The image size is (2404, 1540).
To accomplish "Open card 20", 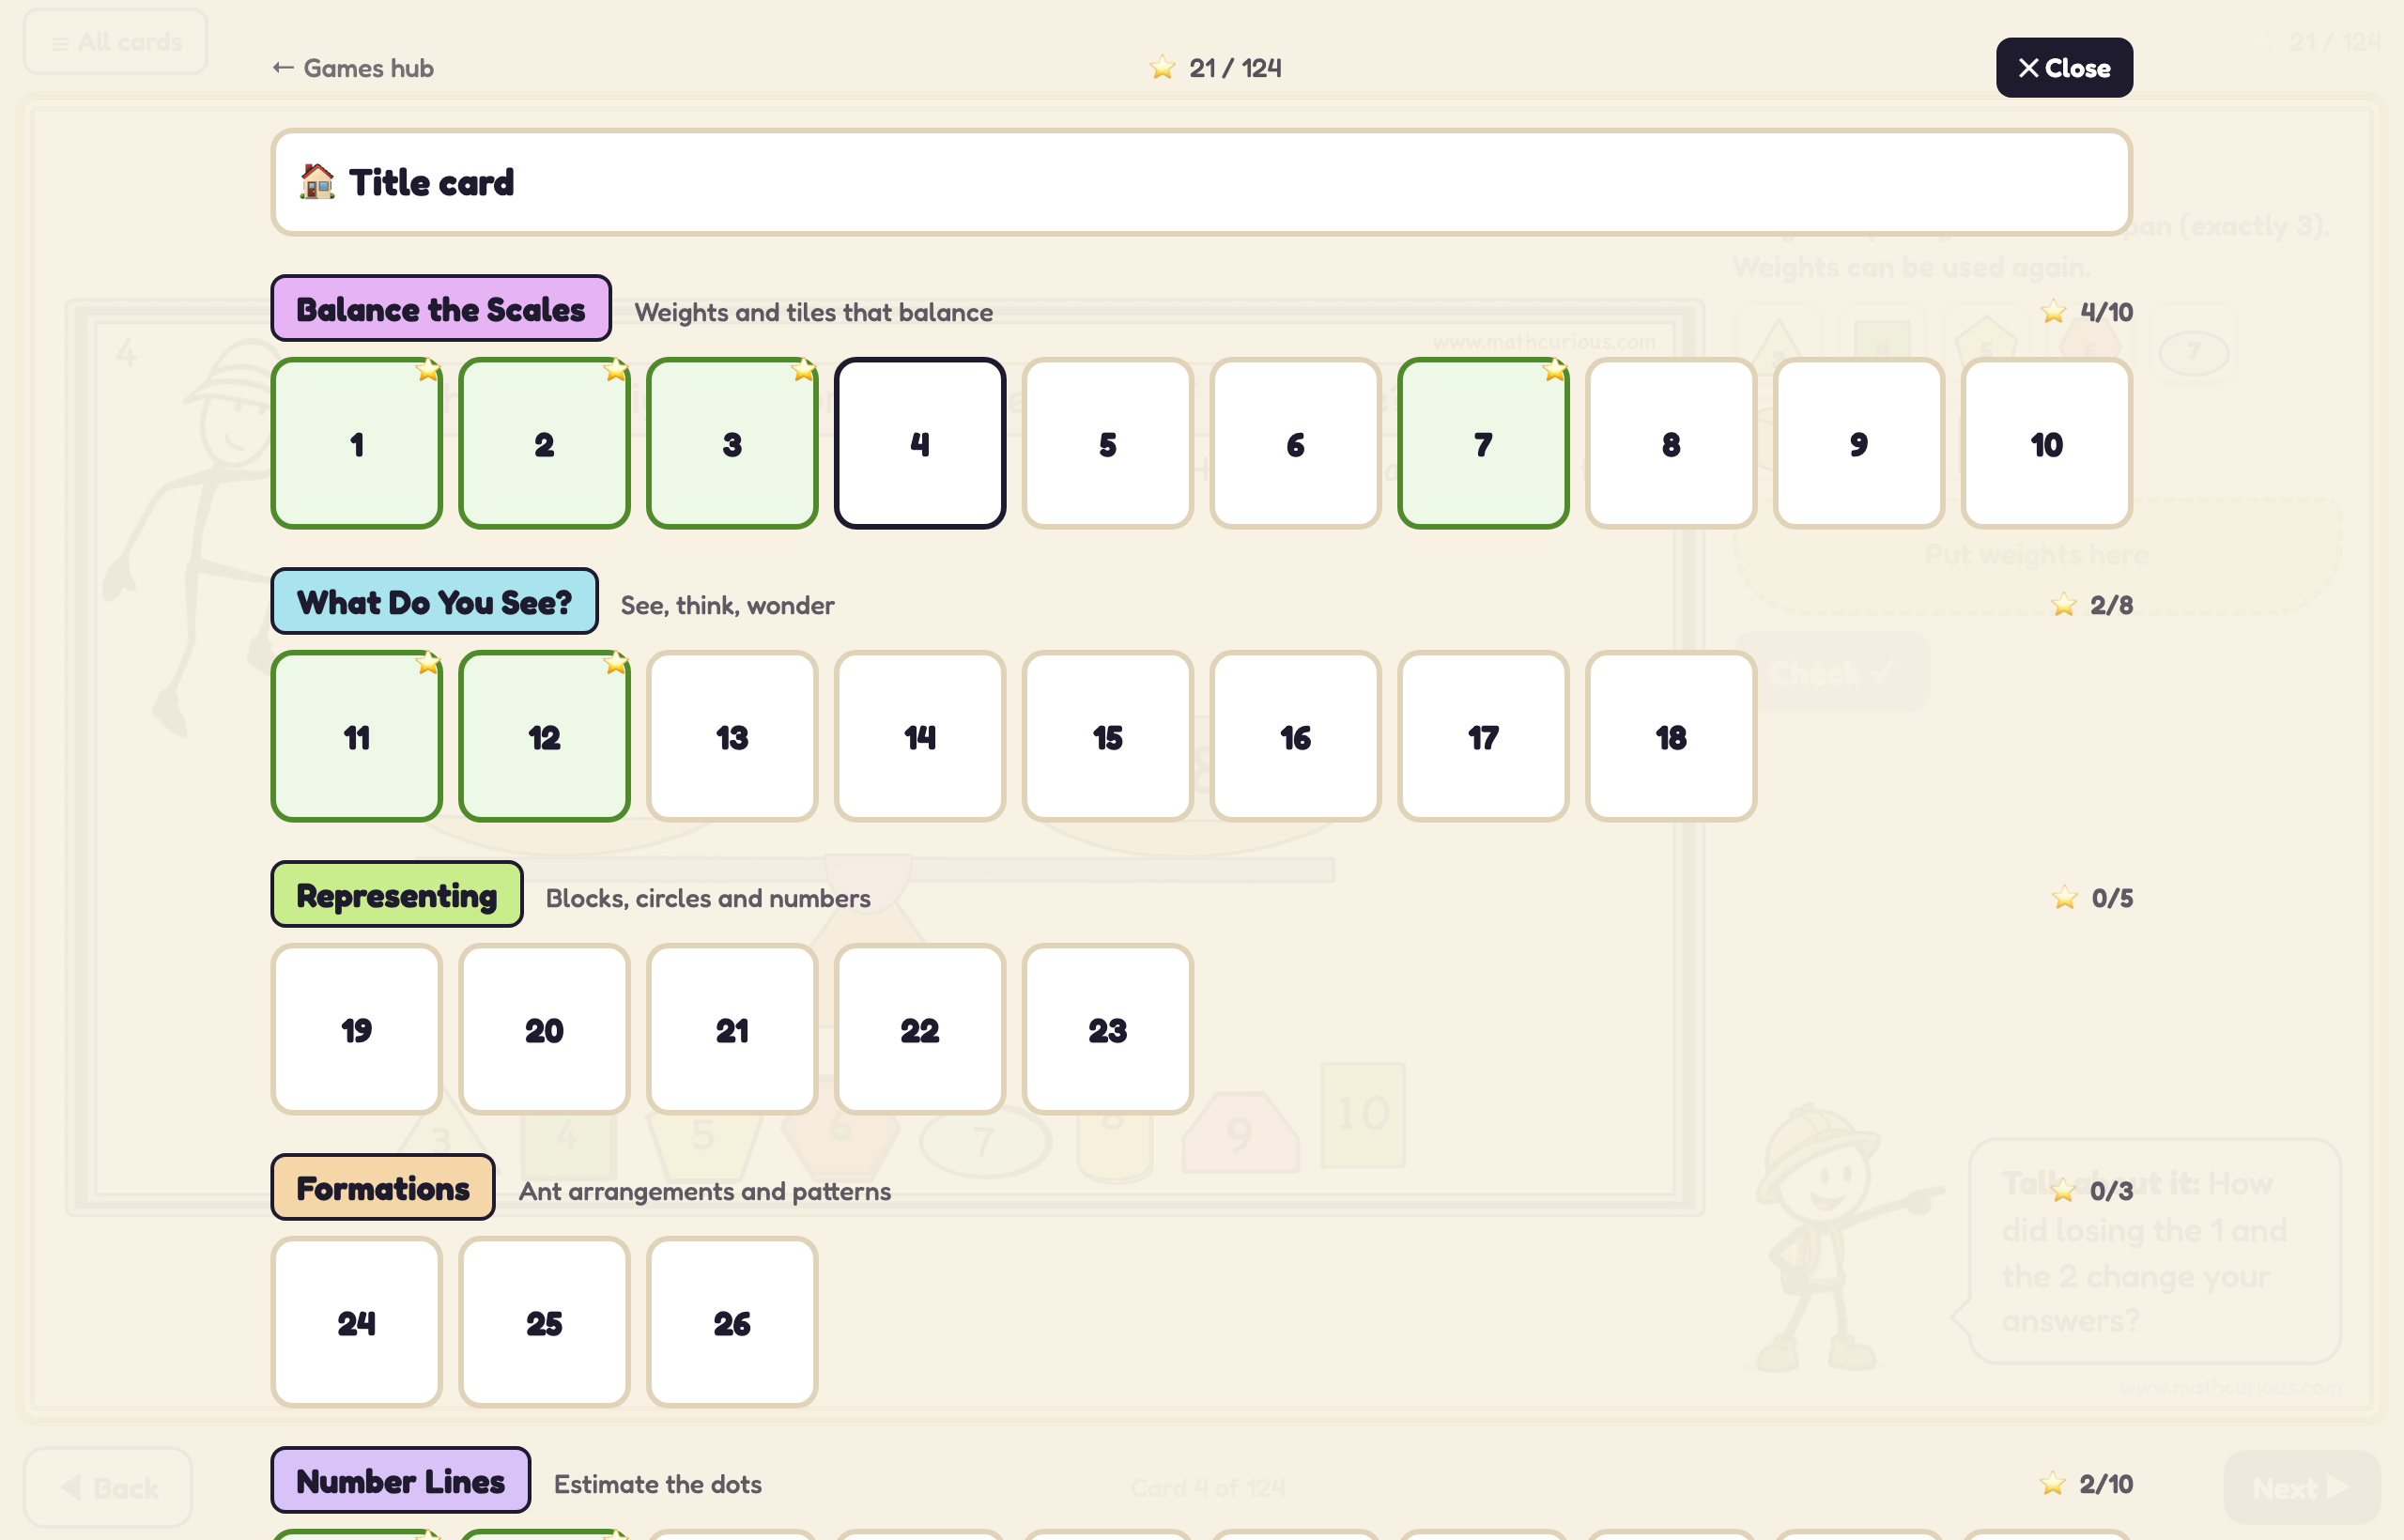I will [545, 1030].
